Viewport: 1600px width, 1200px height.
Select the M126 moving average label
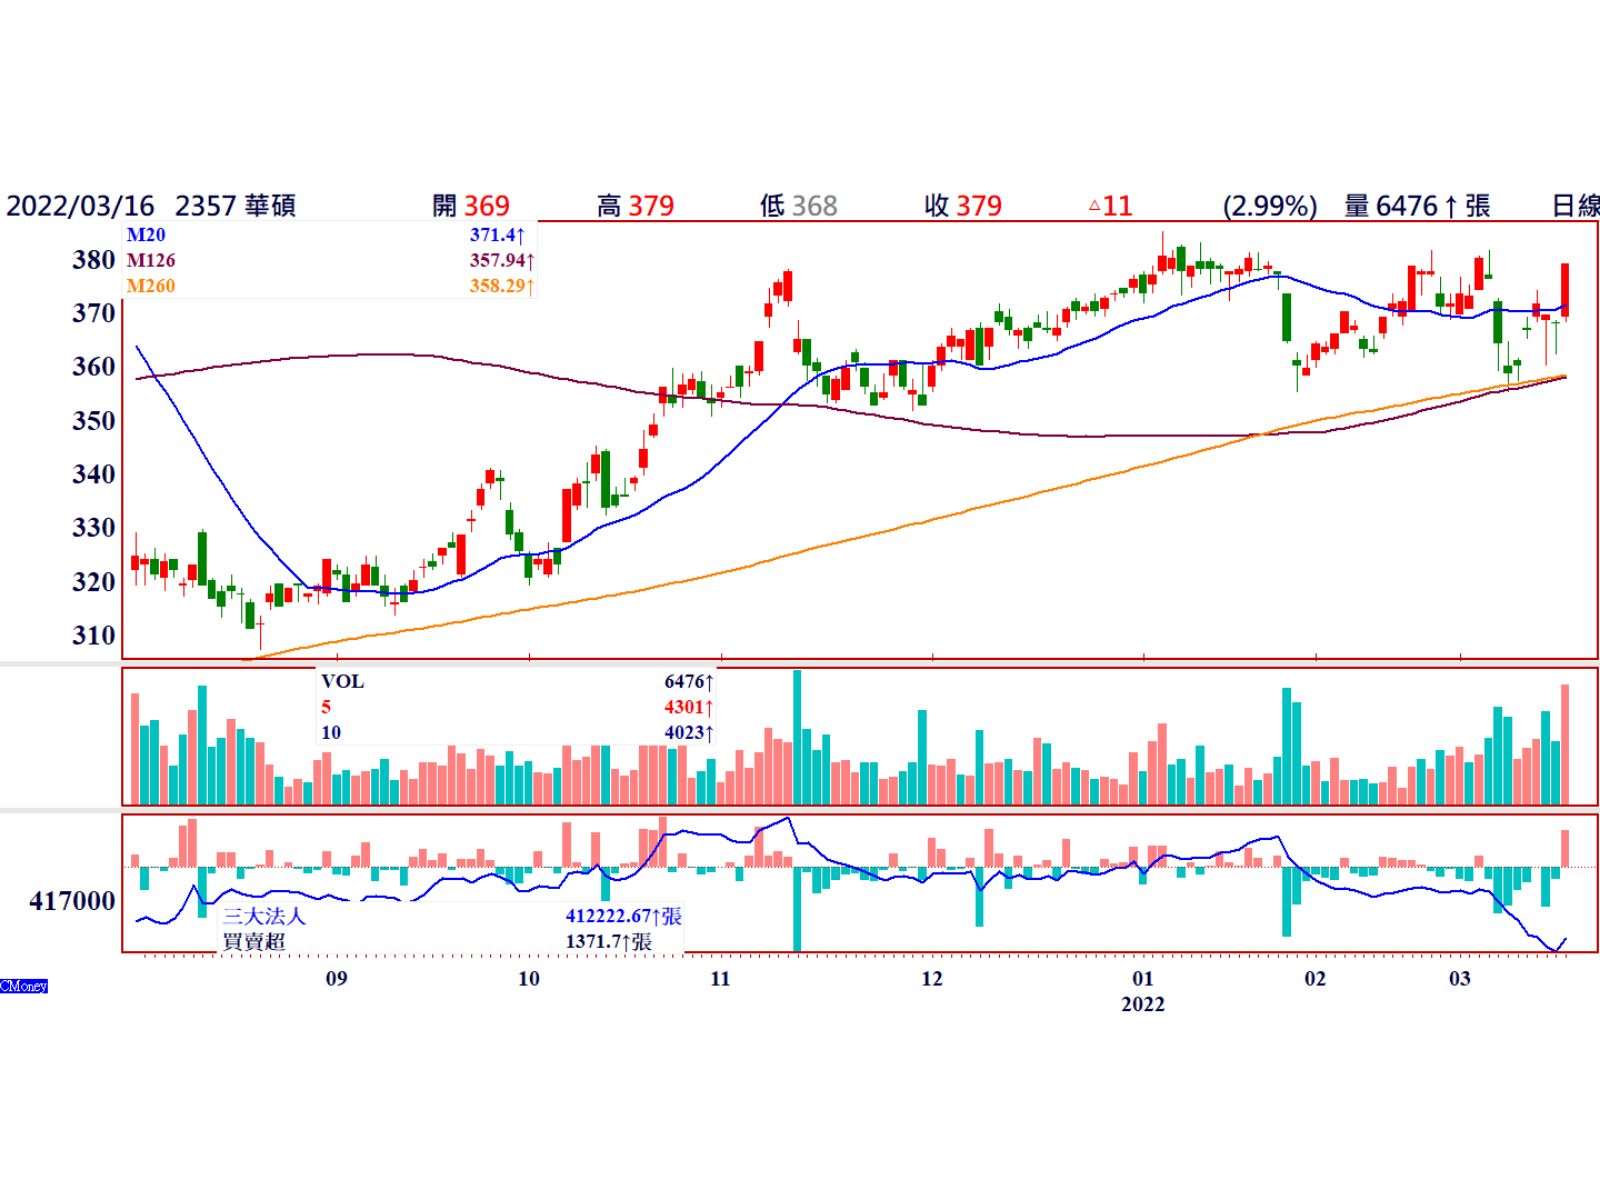pyautogui.click(x=151, y=261)
